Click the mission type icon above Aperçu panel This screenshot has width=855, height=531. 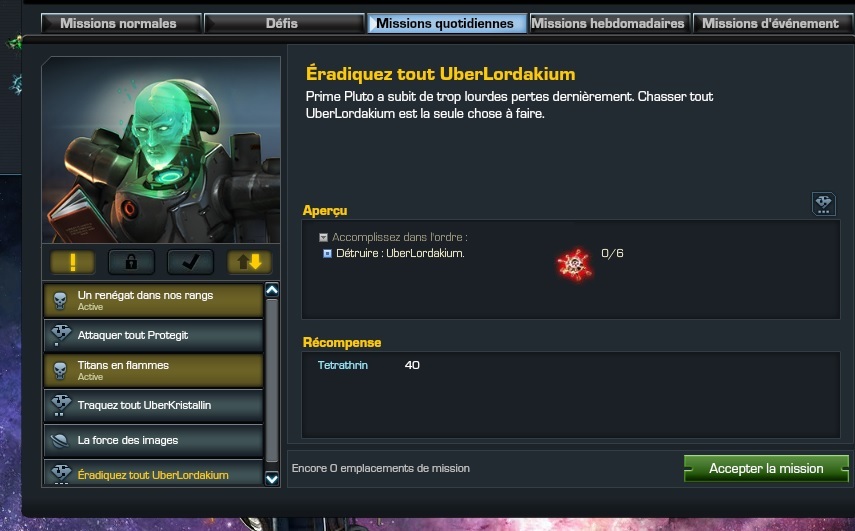click(x=823, y=204)
